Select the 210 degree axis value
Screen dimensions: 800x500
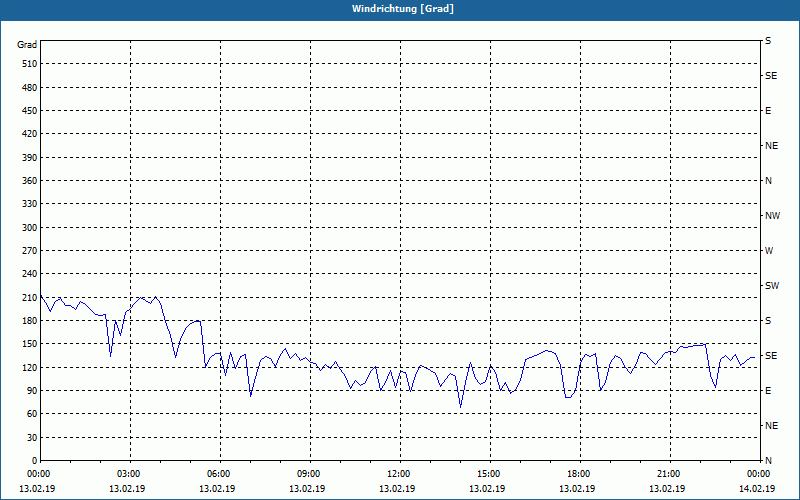pos(30,297)
